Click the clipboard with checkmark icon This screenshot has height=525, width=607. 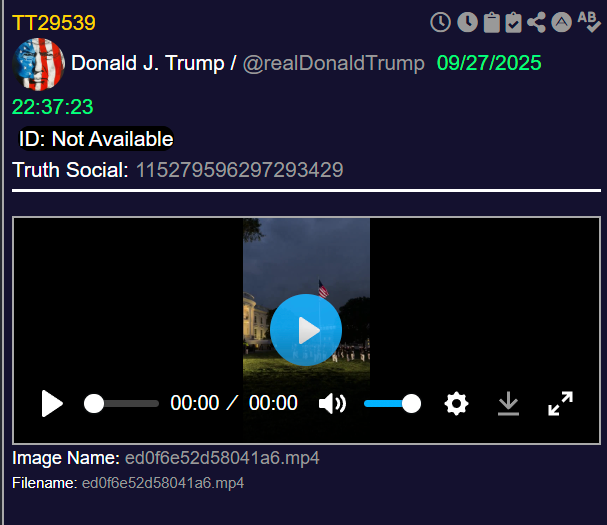tap(513, 22)
